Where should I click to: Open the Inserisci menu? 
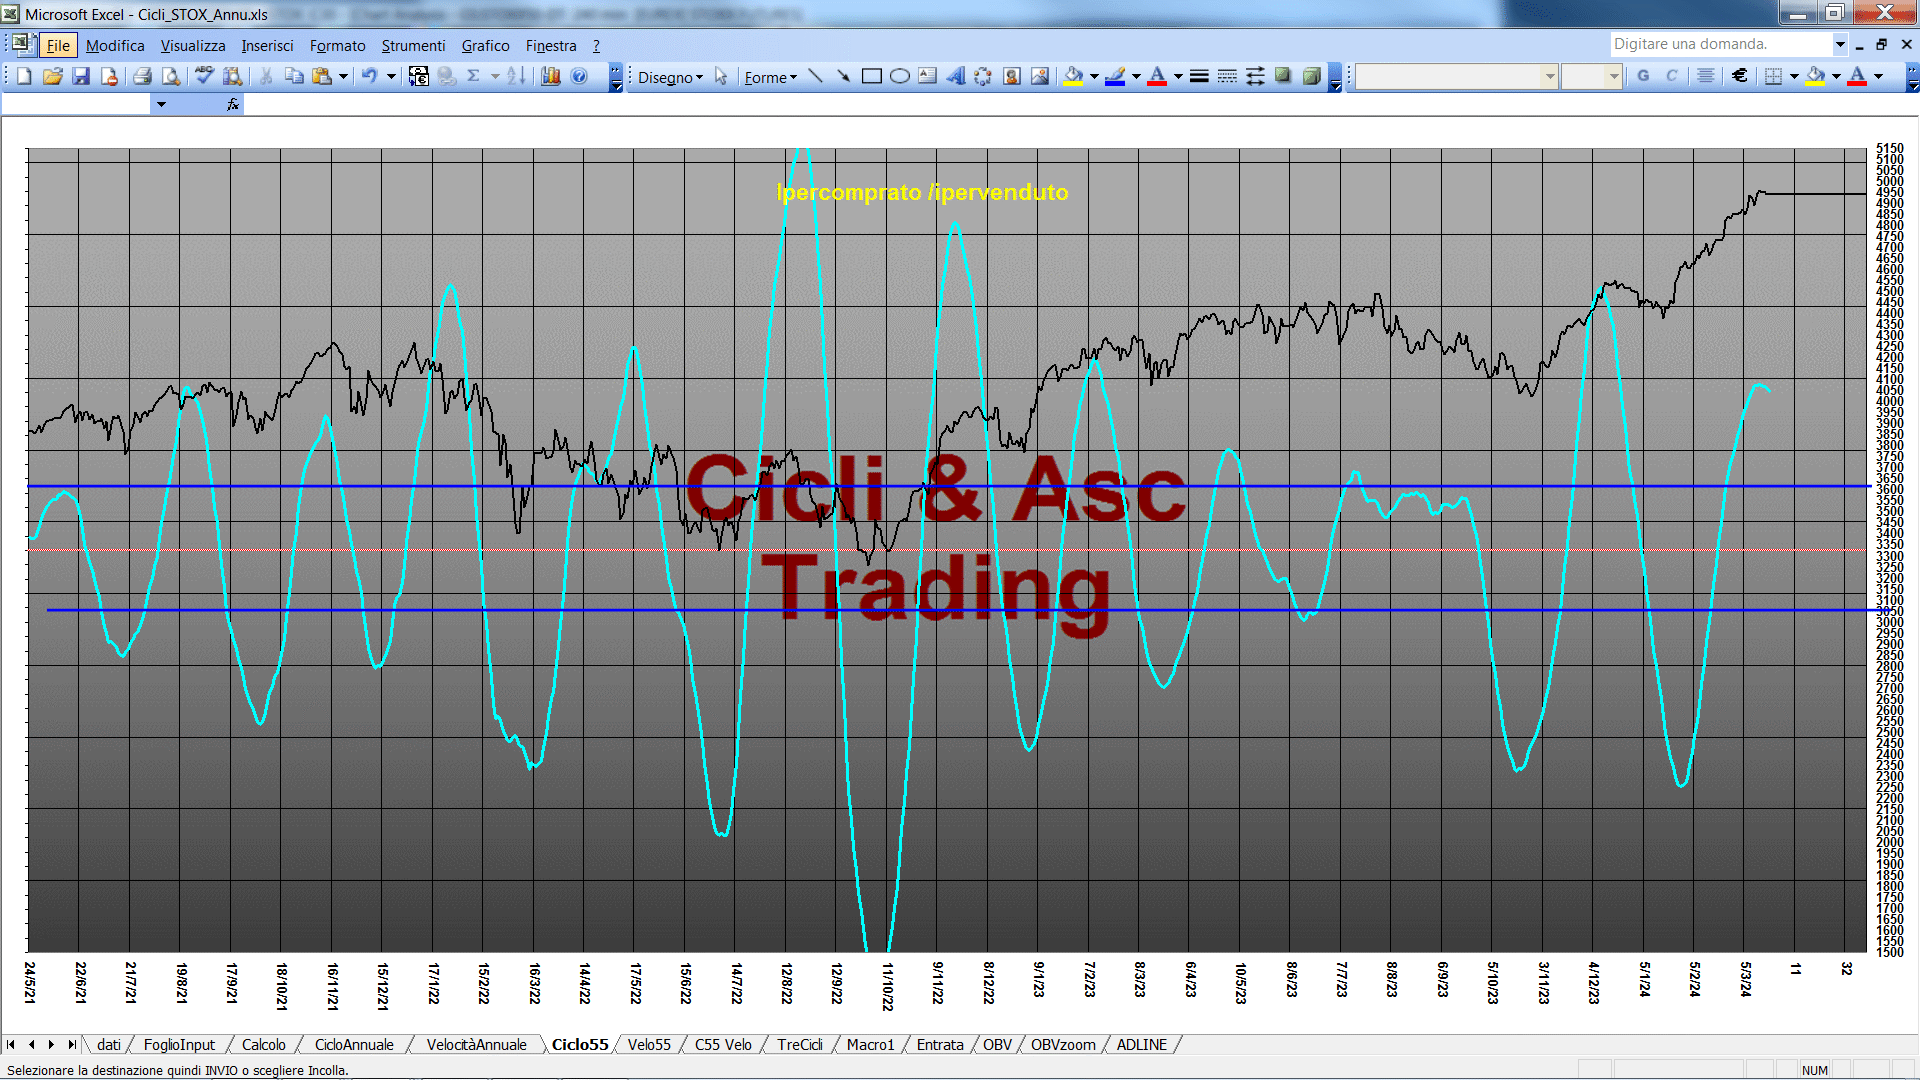(x=267, y=46)
